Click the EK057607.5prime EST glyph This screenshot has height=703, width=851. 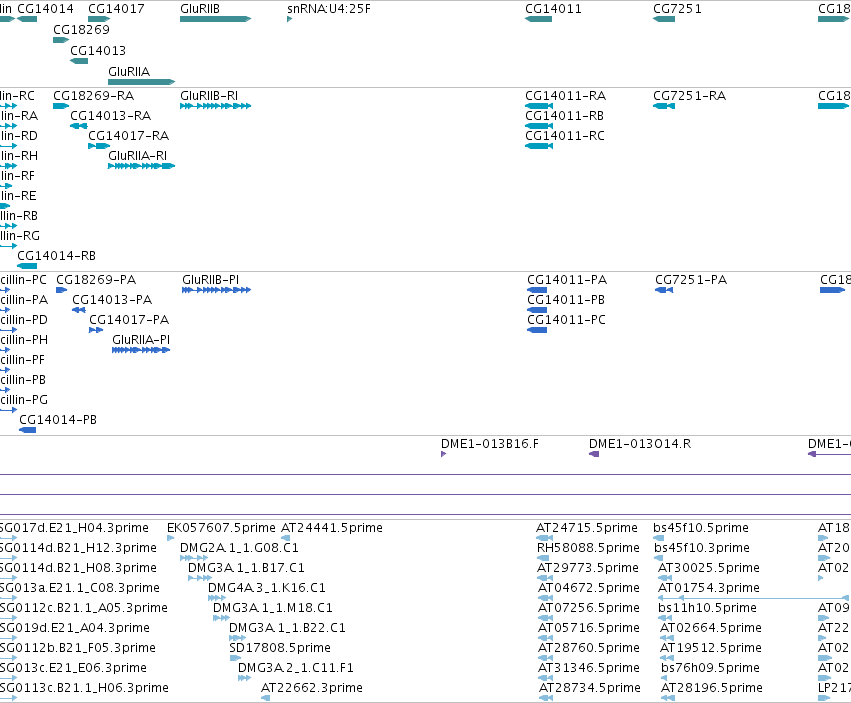pyautogui.click(x=170, y=538)
